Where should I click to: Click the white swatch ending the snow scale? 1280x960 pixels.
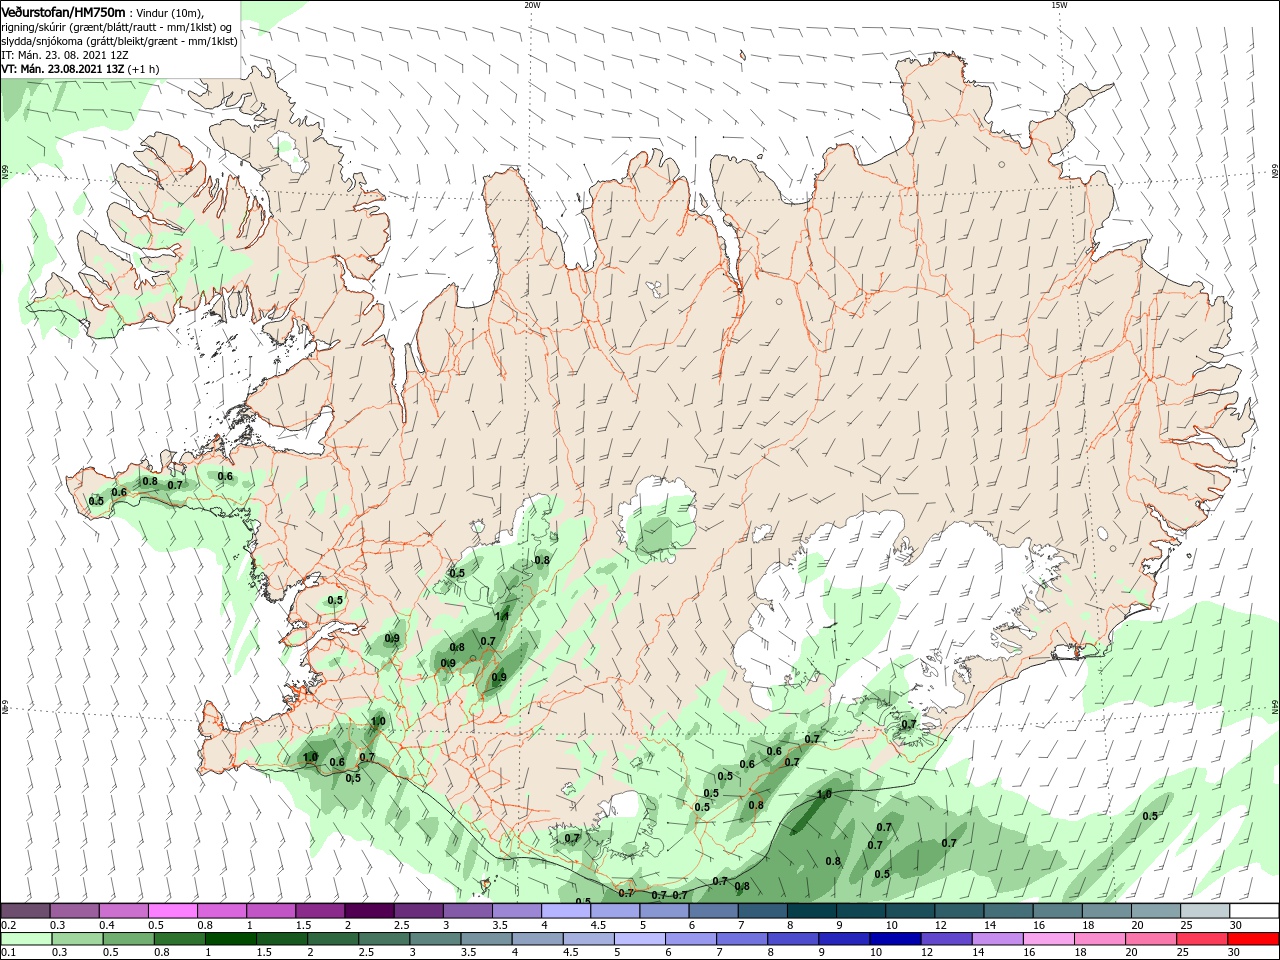(x=1254, y=911)
